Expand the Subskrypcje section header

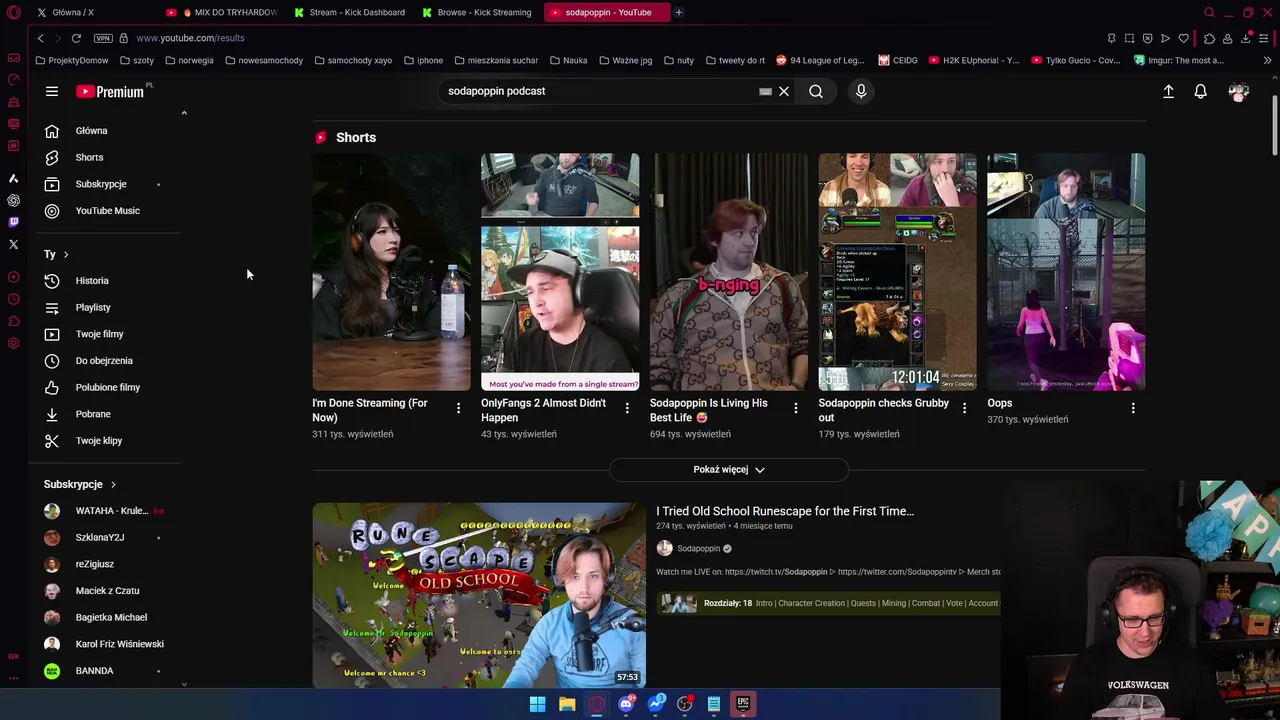tap(80, 484)
